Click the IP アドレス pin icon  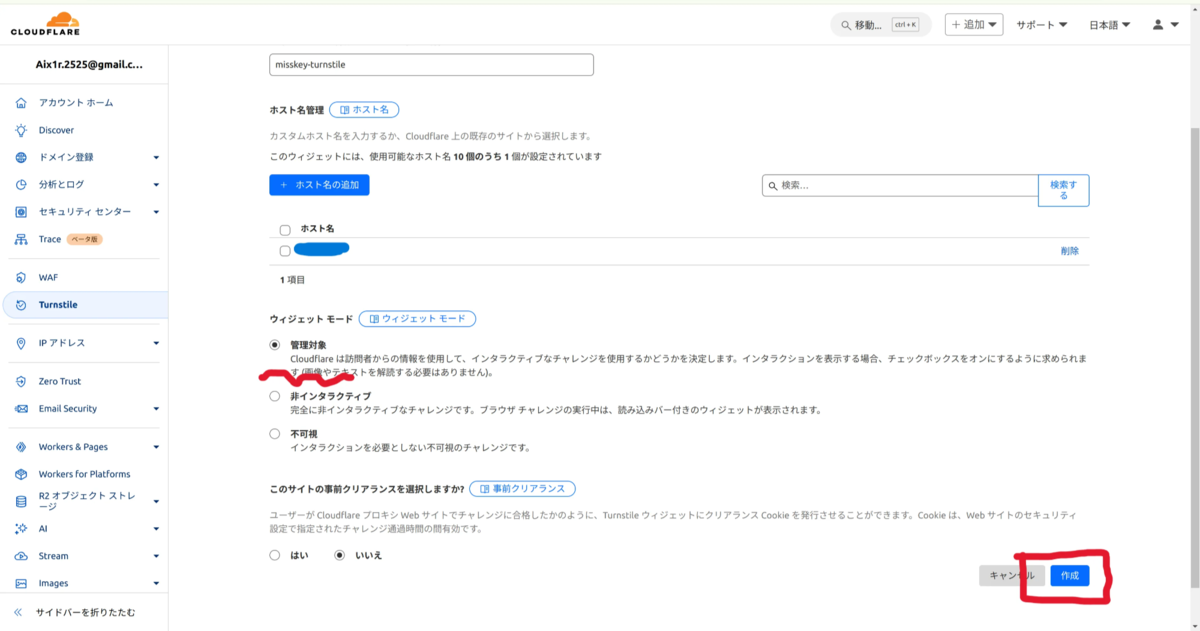click(x=21, y=343)
